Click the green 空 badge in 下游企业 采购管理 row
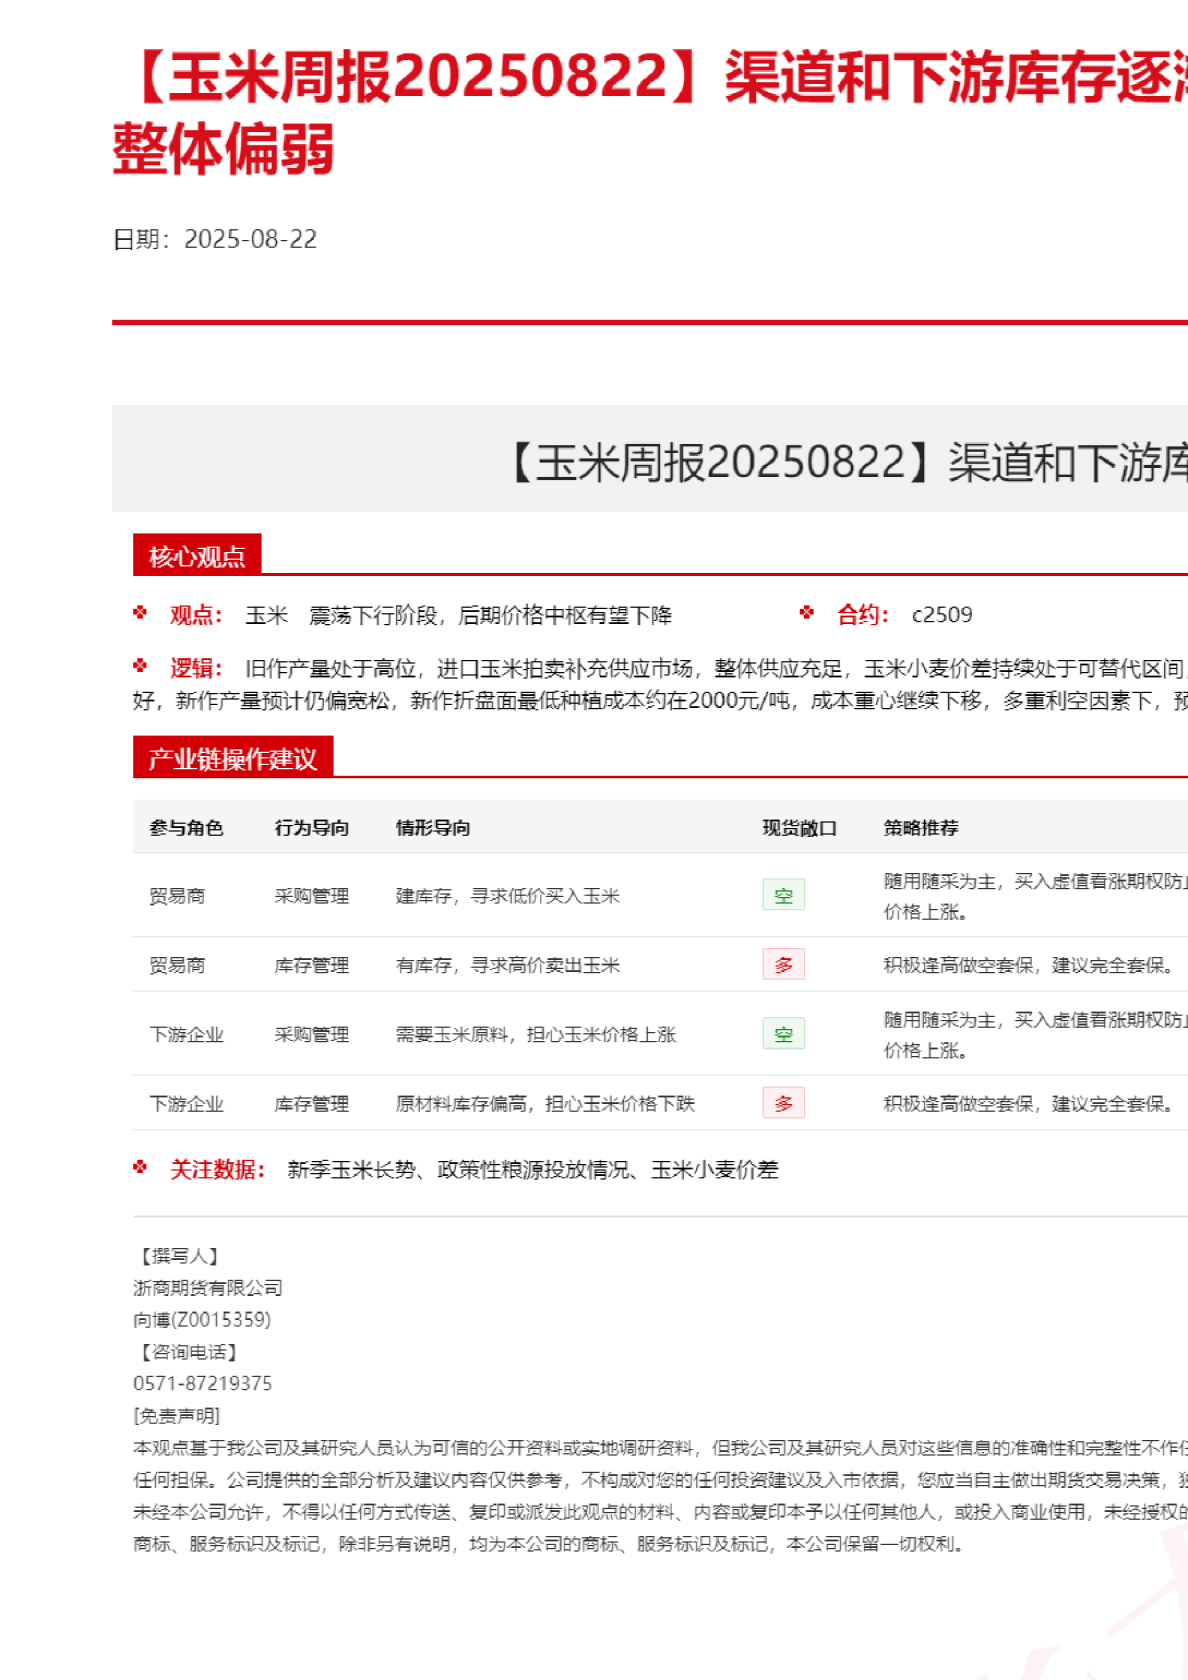This screenshot has height=1680, width=1188. [x=783, y=1033]
